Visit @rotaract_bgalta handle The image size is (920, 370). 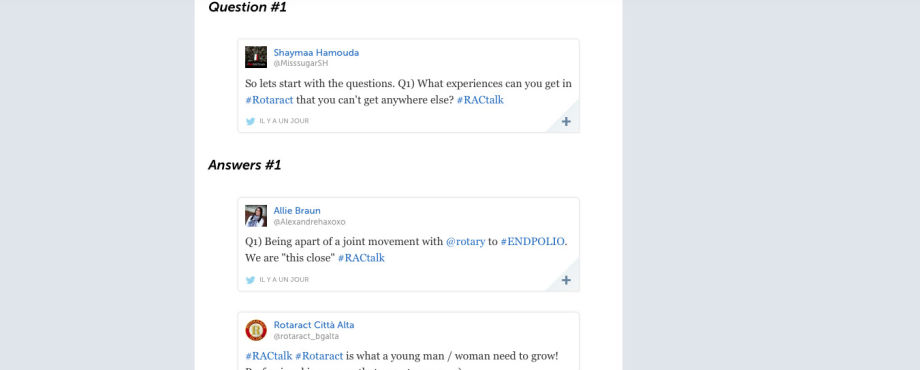306,337
